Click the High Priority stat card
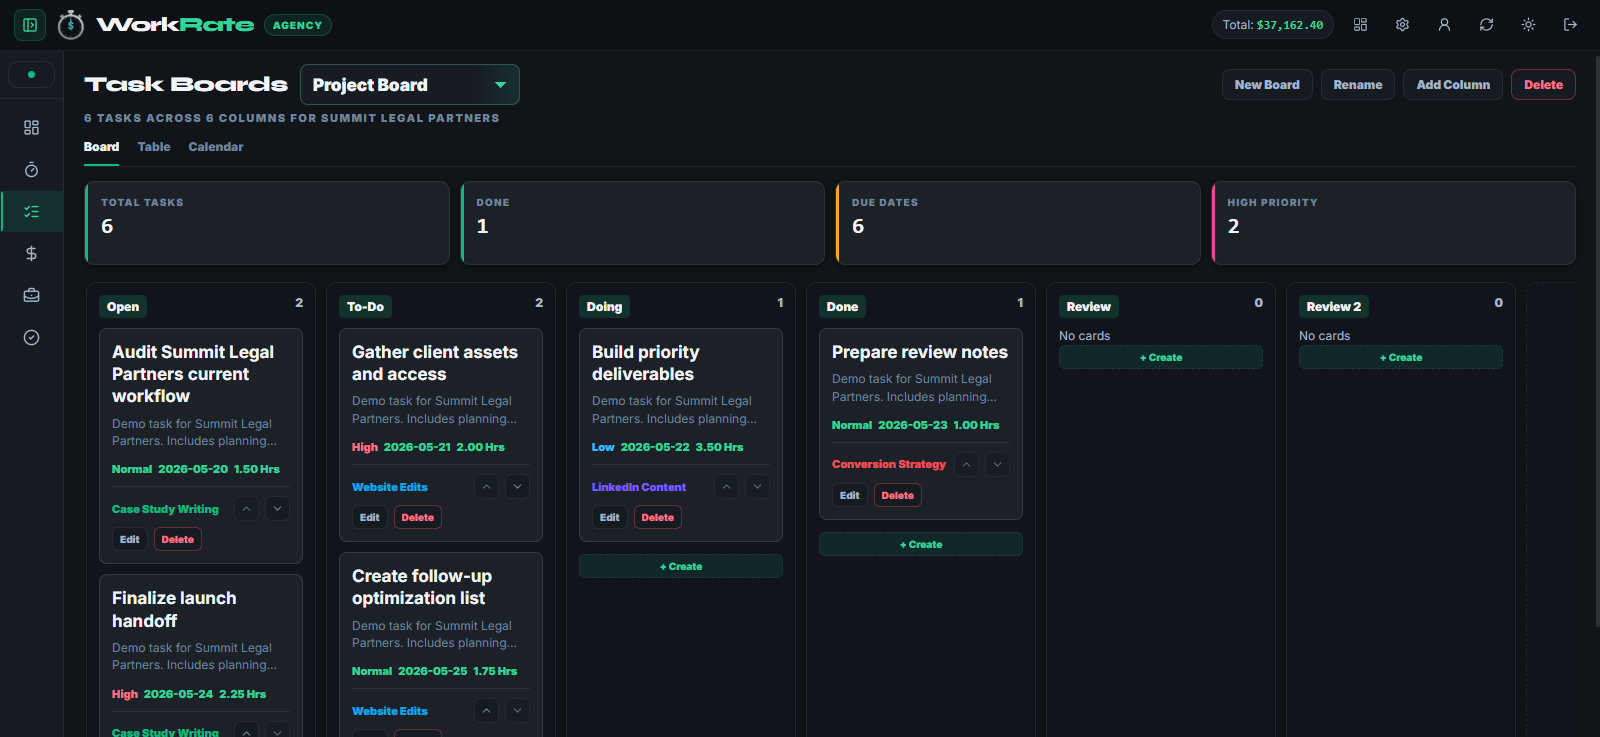 point(1394,223)
